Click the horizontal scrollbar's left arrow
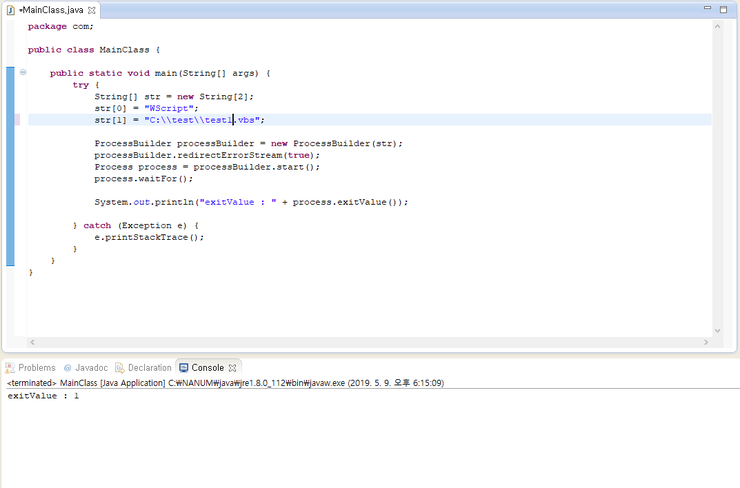This screenshot has width=740, height=488. 33,343
